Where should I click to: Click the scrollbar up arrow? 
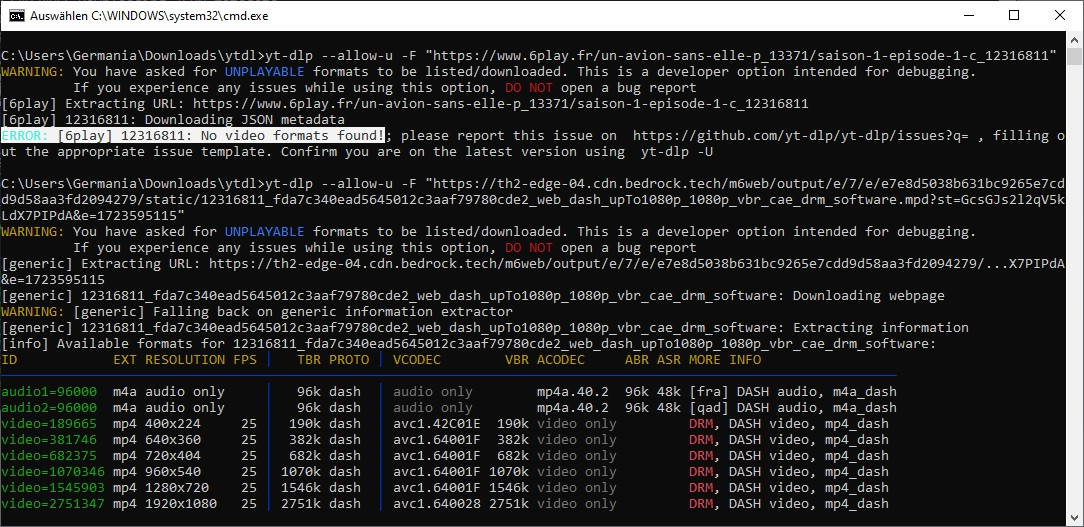click(1075, 40)
